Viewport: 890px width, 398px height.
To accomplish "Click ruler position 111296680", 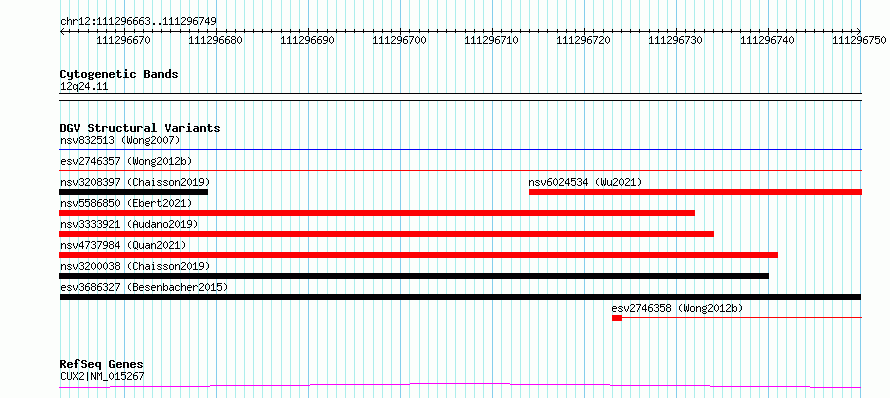I will coord(215,40).
